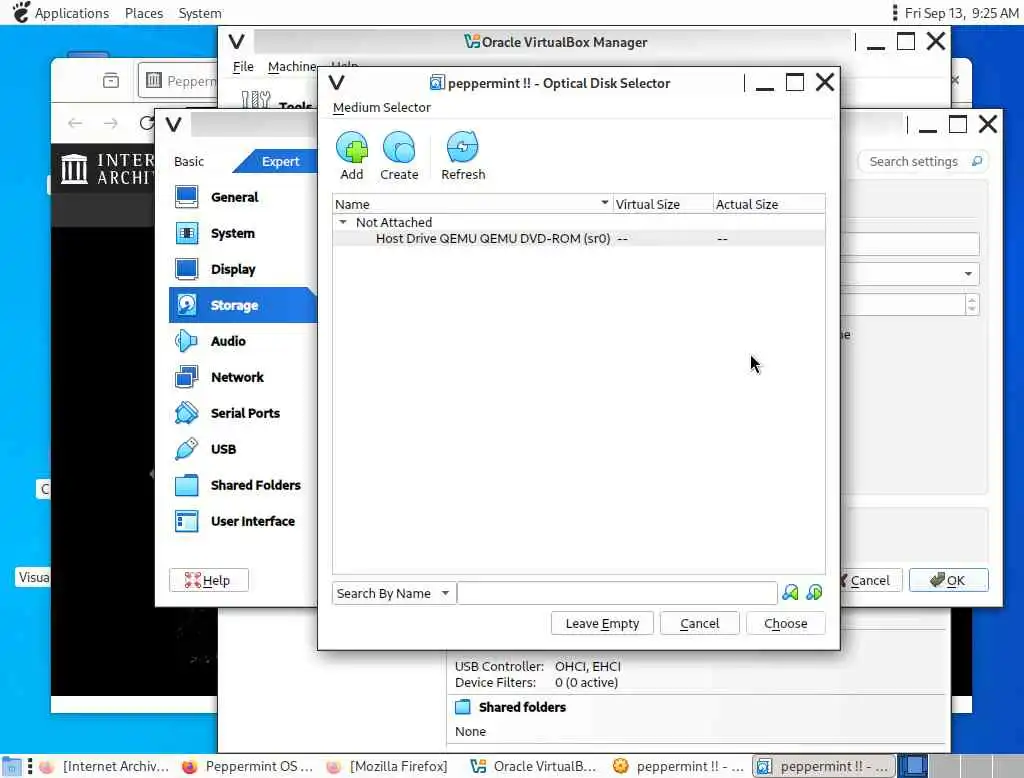Click the search next match icon

(814, 592)
